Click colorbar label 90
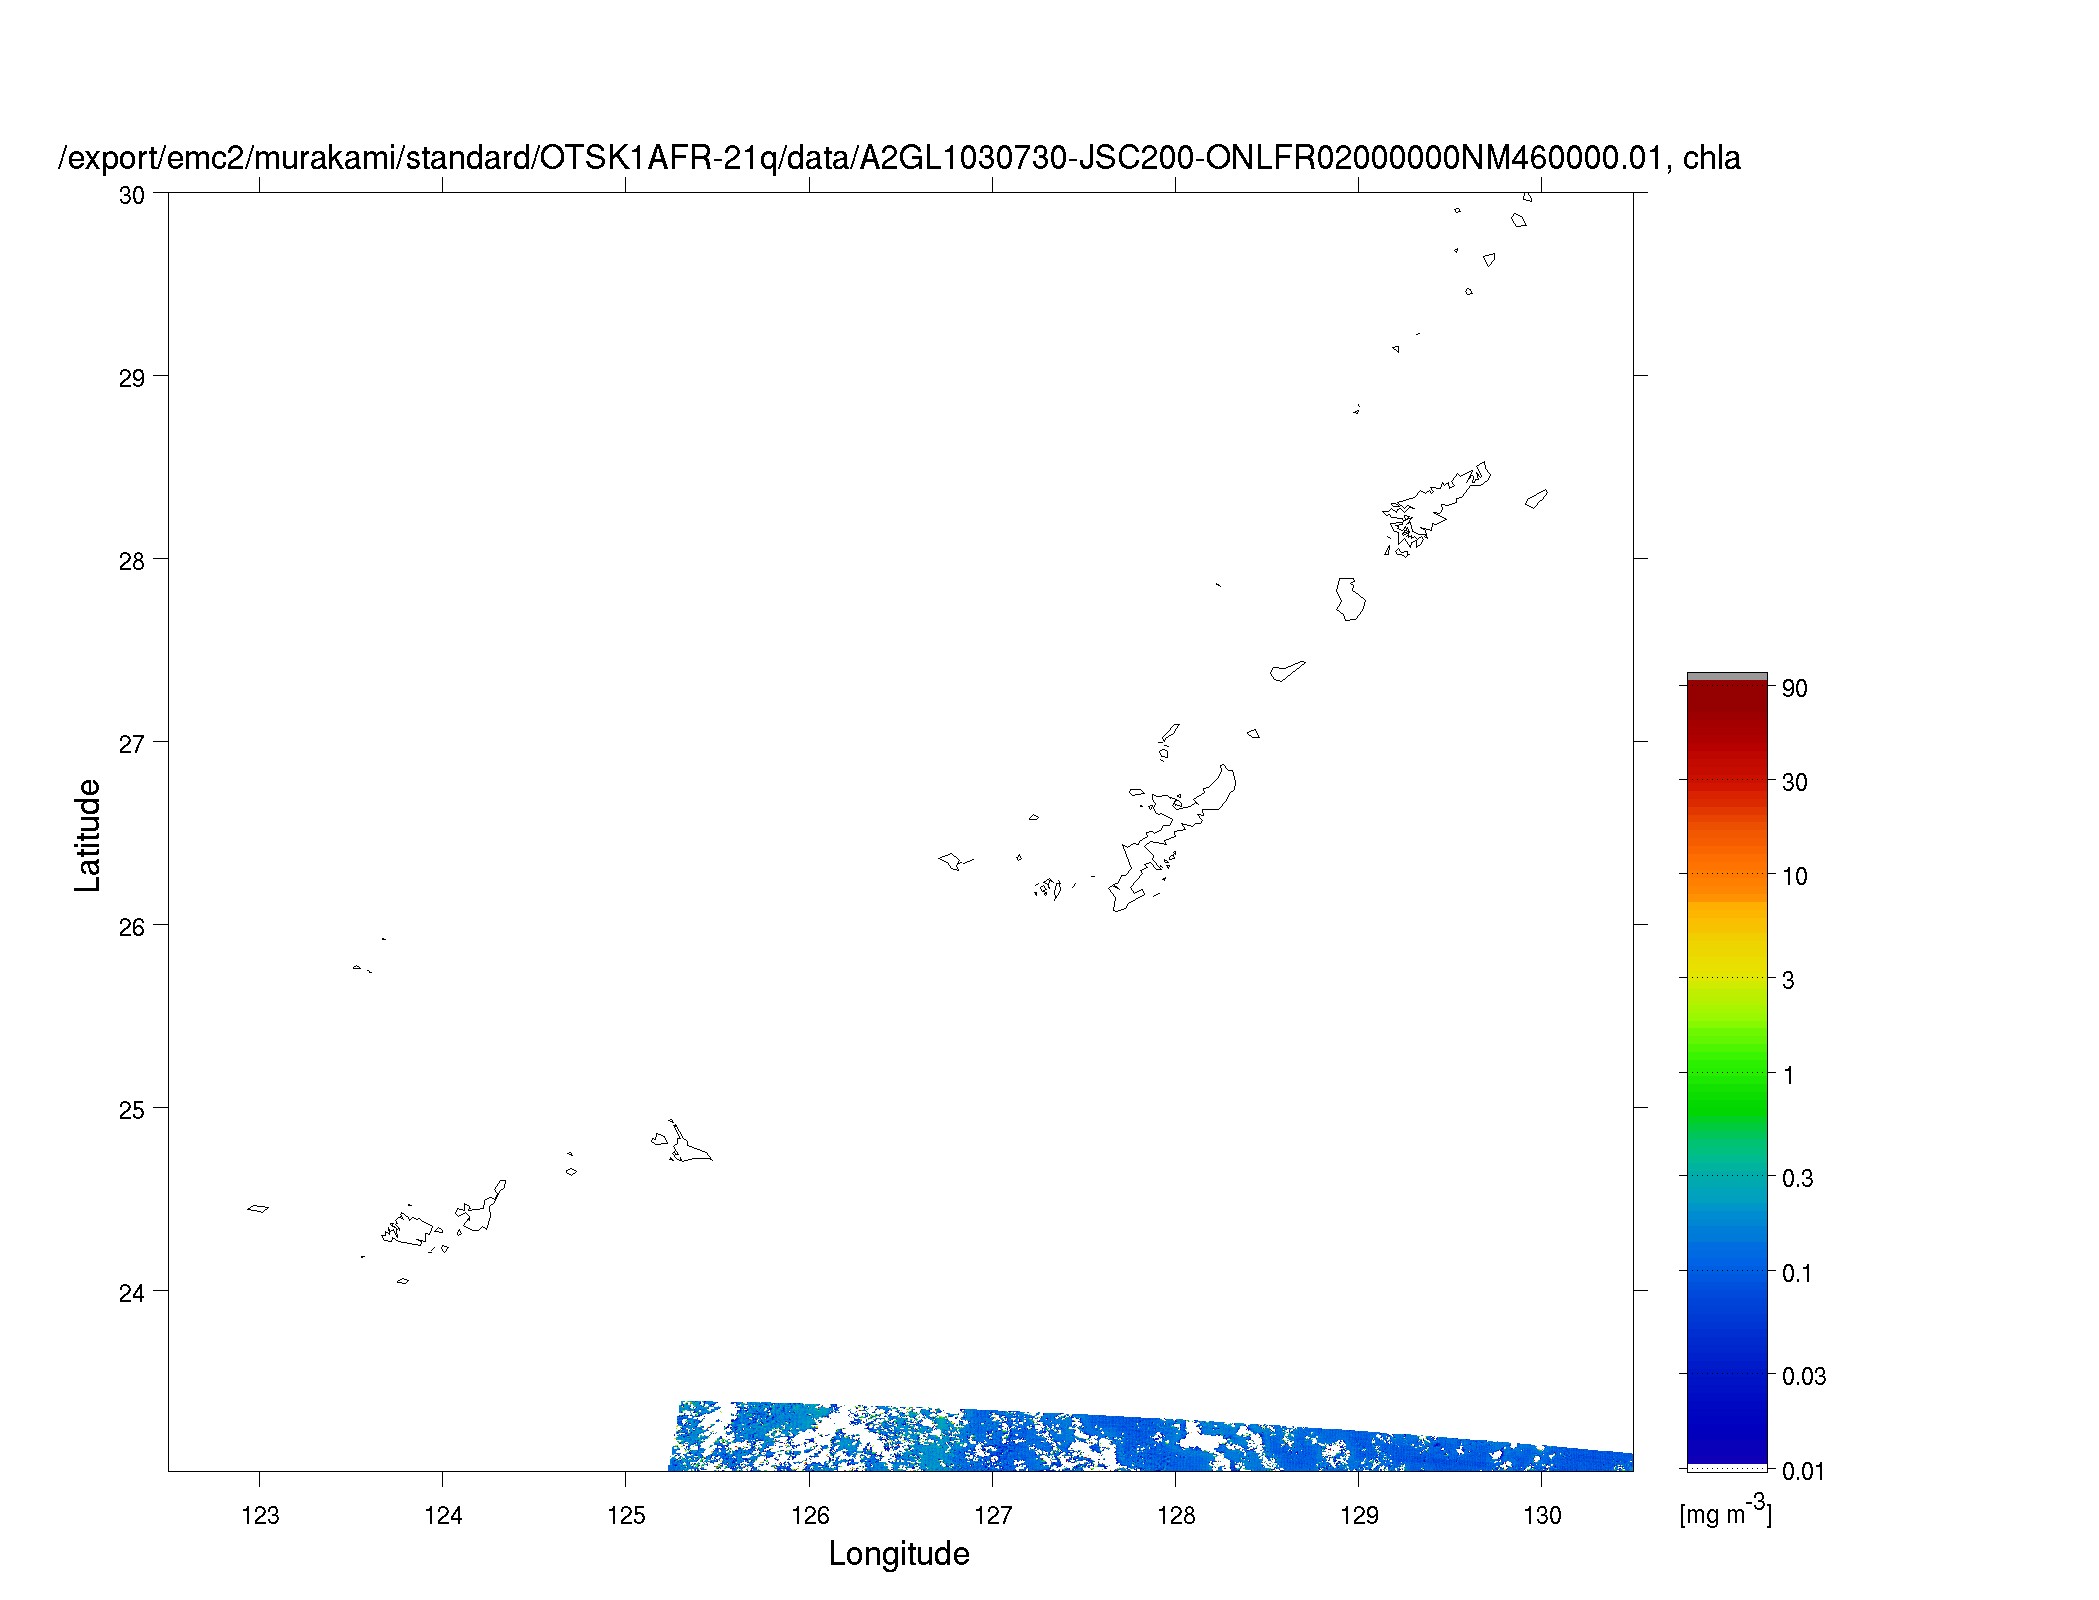This screenshot has width=2099, height=1600. pos(1795,688)
